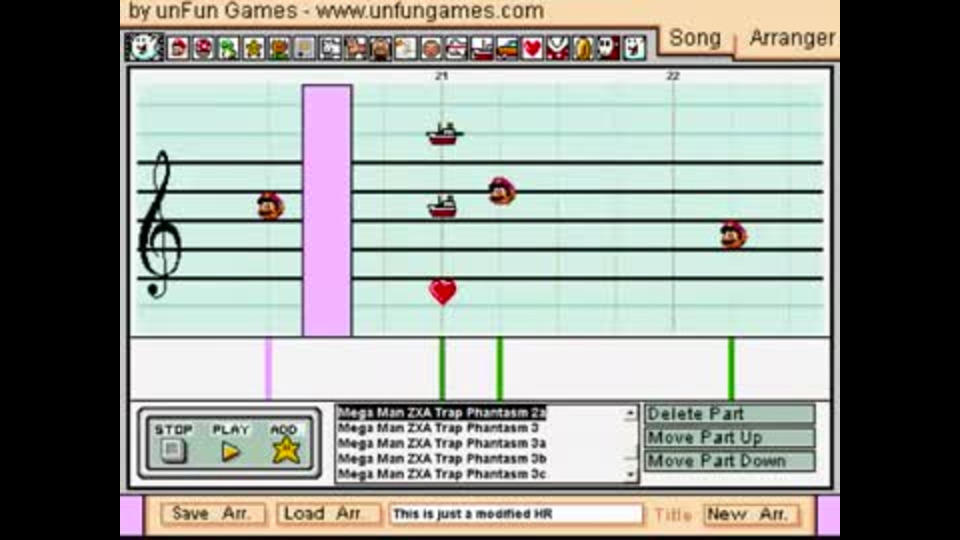Select the Shy Guy instrument icon
Viewport: 960px width, 540px height.
[609, 48]
